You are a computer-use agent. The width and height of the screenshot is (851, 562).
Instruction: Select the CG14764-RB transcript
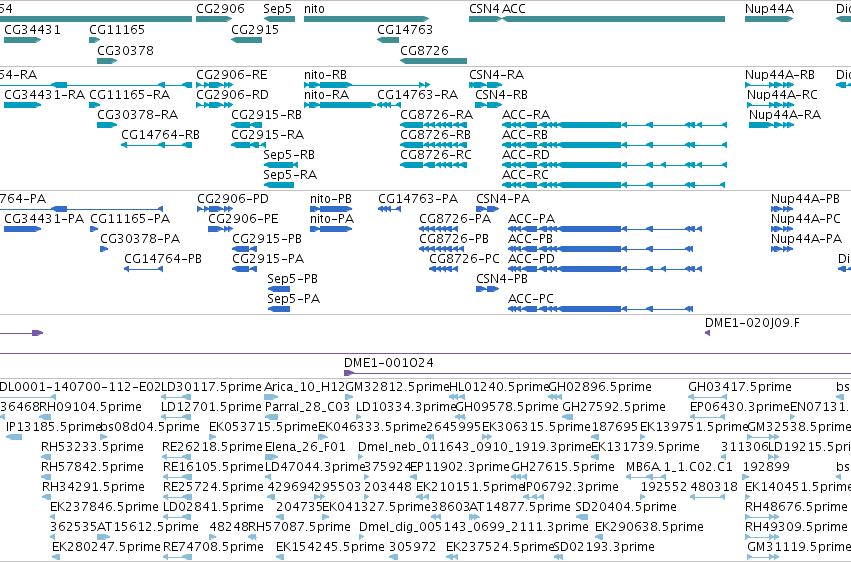coord(156,145)
